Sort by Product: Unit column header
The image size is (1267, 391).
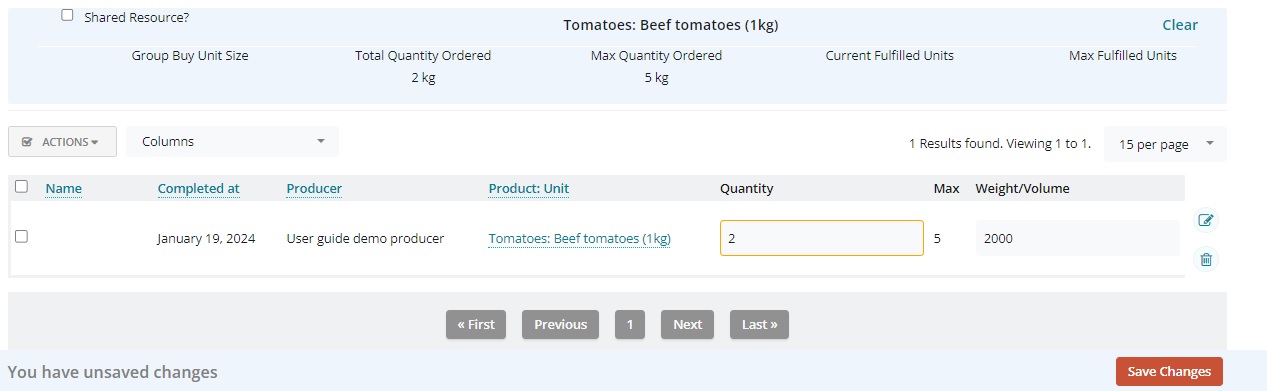529,188
